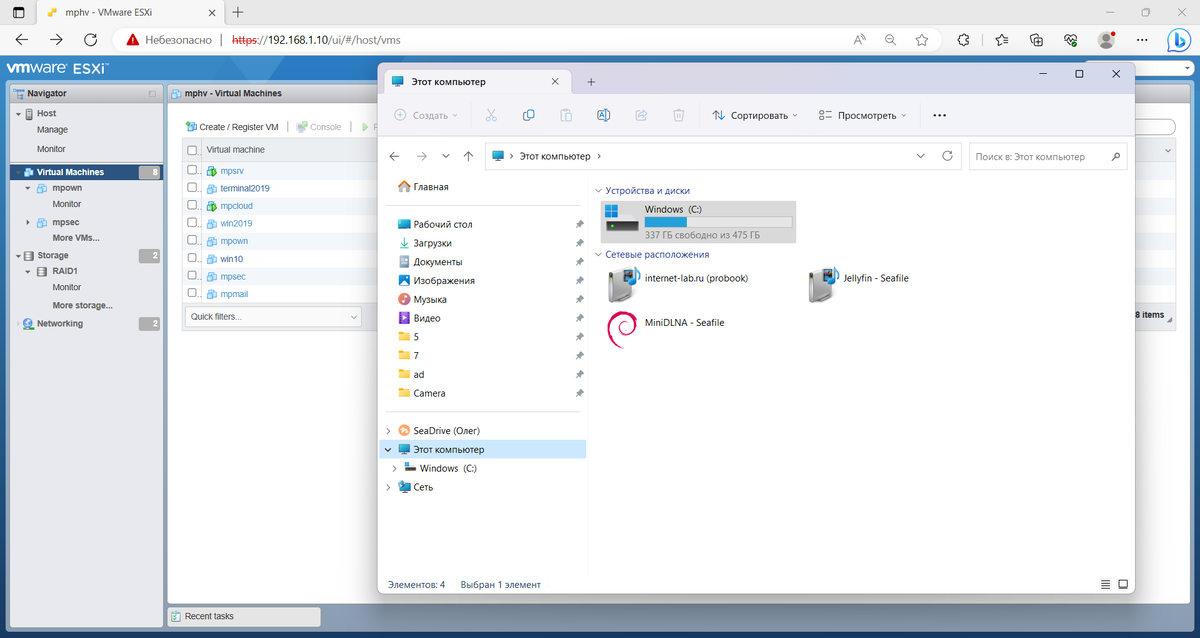Open the three-dots more options menu
1200x638 pixels.
click(x=939, y=115)
